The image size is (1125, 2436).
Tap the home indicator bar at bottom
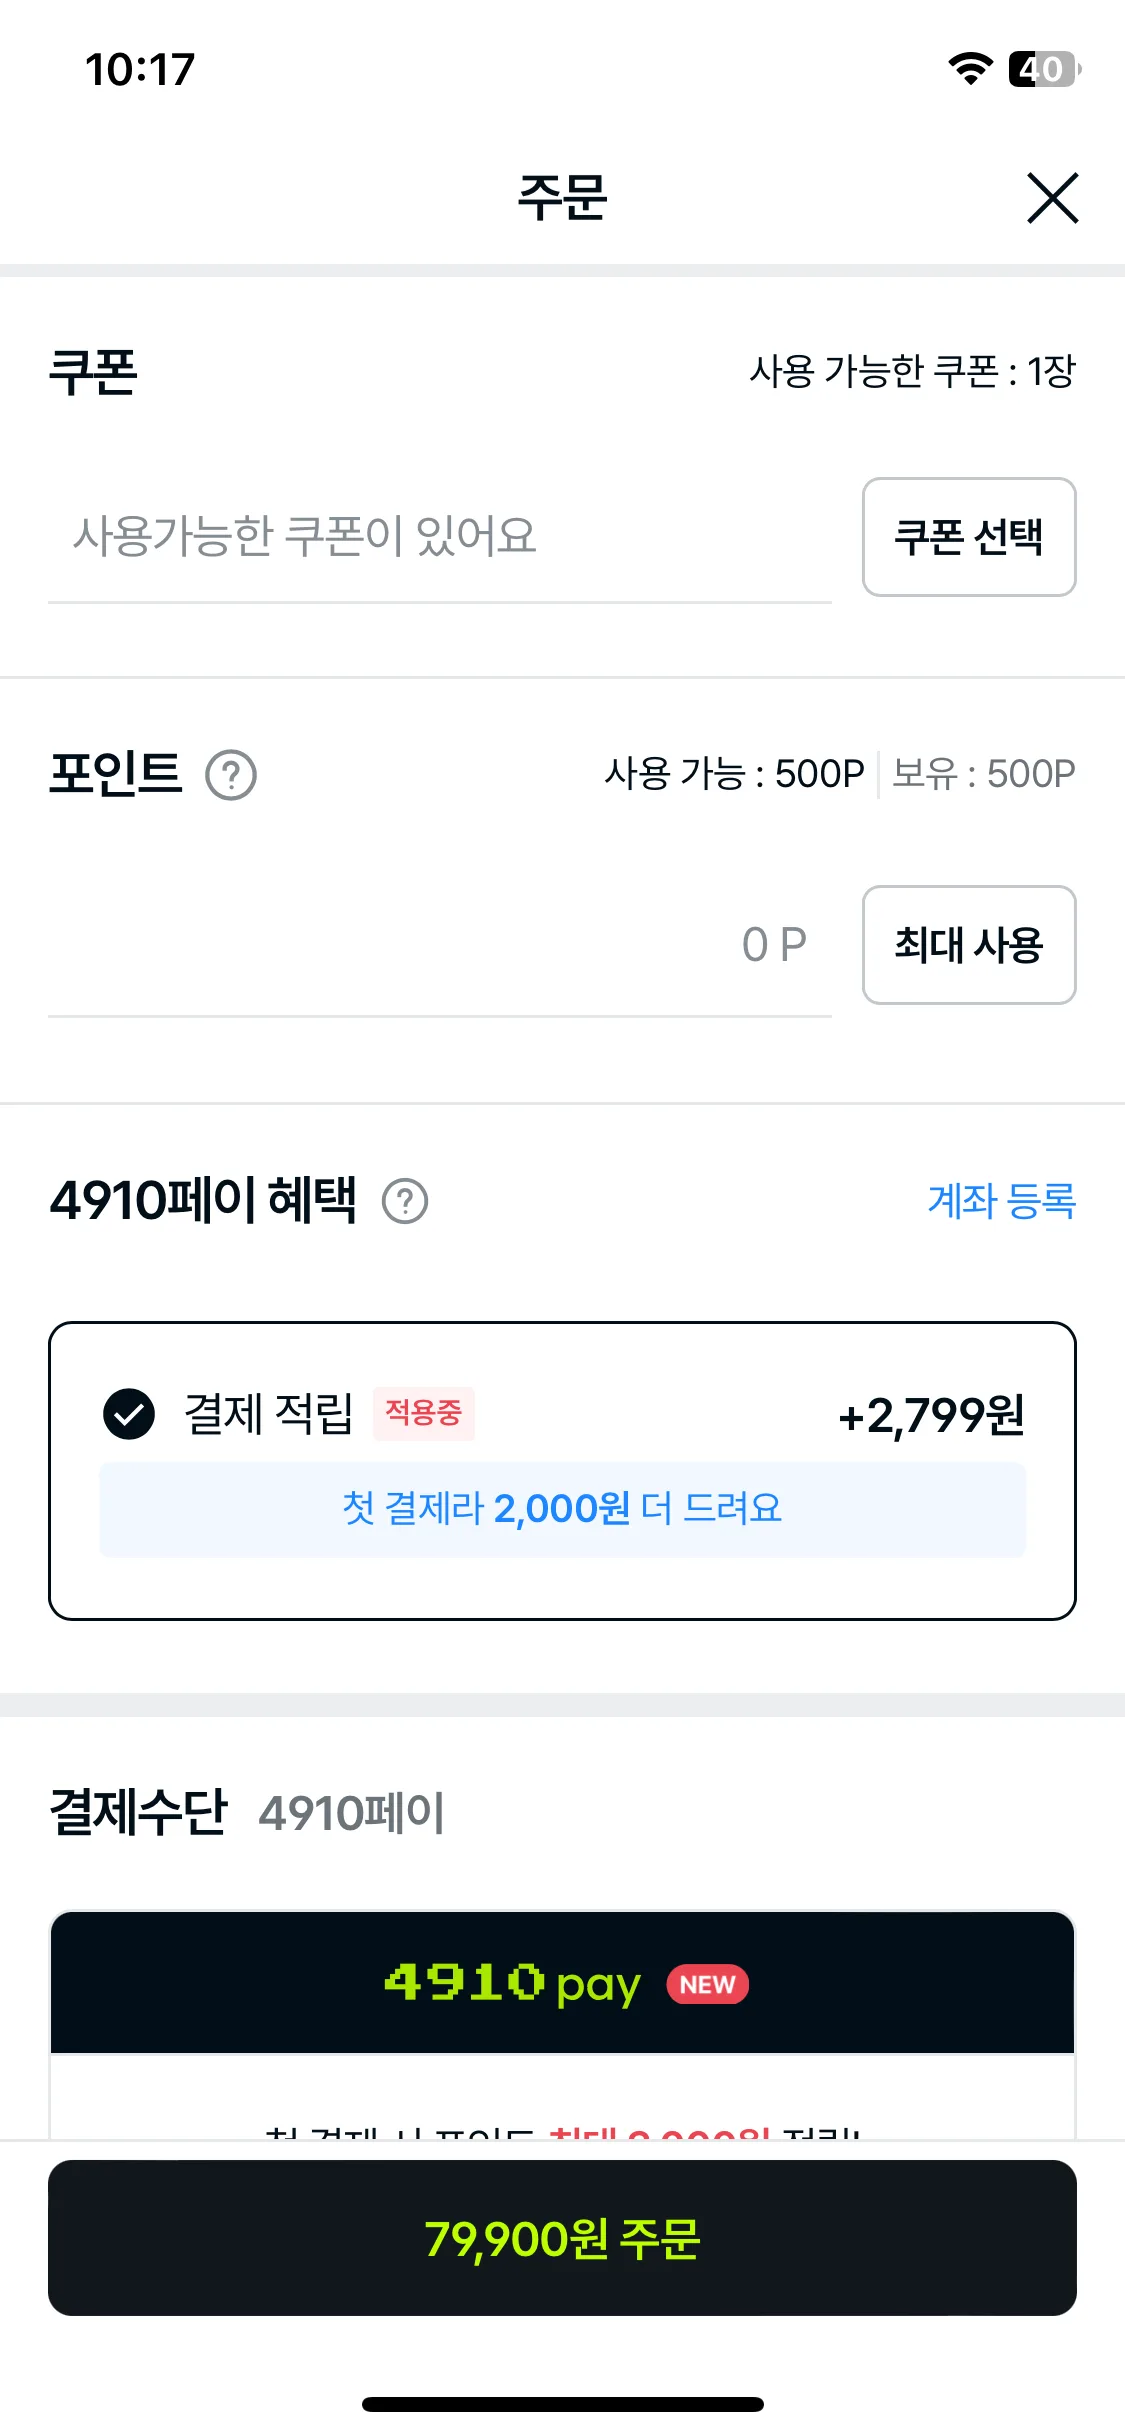point(562,2404)
